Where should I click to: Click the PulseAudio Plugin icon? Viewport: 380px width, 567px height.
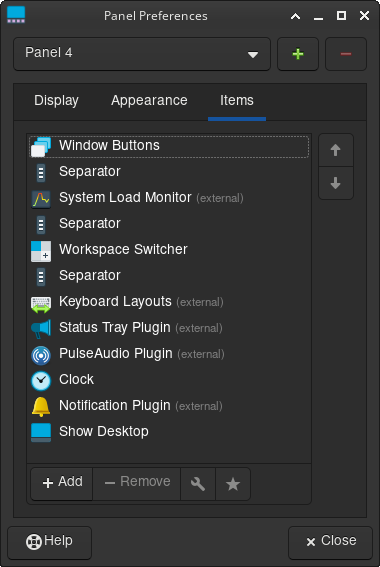(41, 355)
